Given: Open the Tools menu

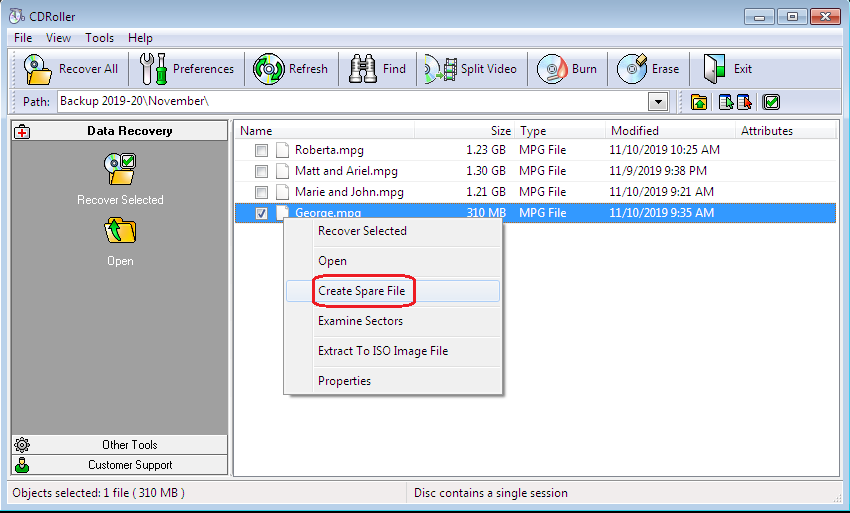Looking at the screenshot, I should (x=99, y=38).
